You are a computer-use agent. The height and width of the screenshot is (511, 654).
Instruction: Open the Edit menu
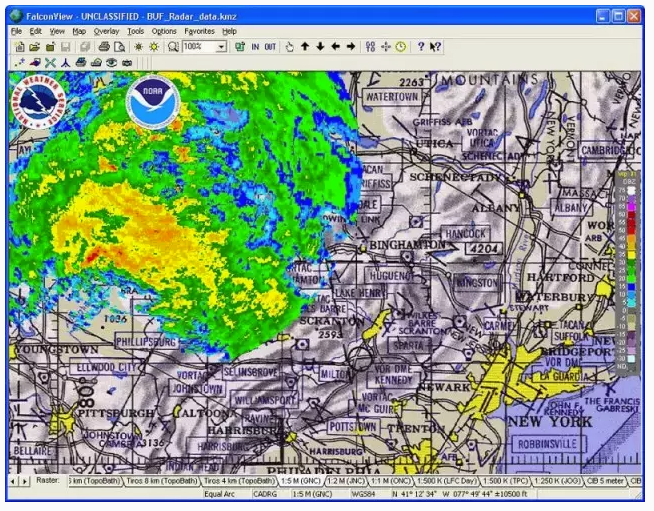click(35, 31)
